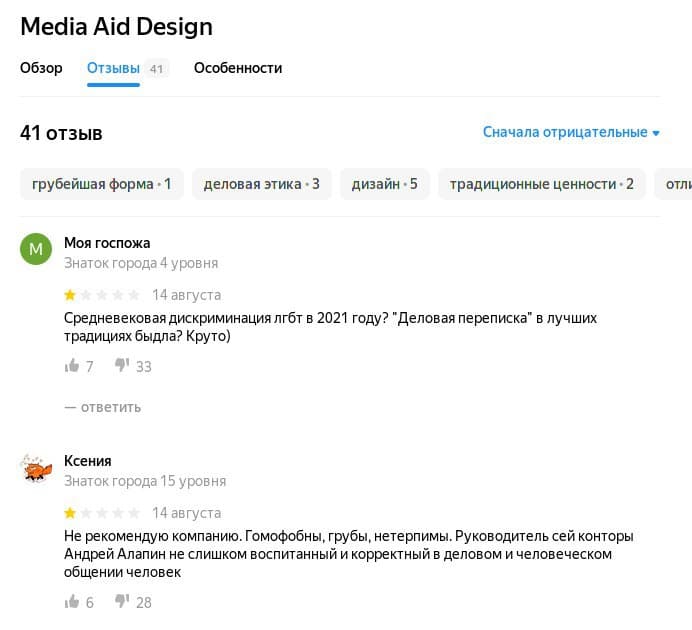Screen dimensions: 692x630
Task: Dislike Ксения's review thumbs down
Action: coord(122,601)
